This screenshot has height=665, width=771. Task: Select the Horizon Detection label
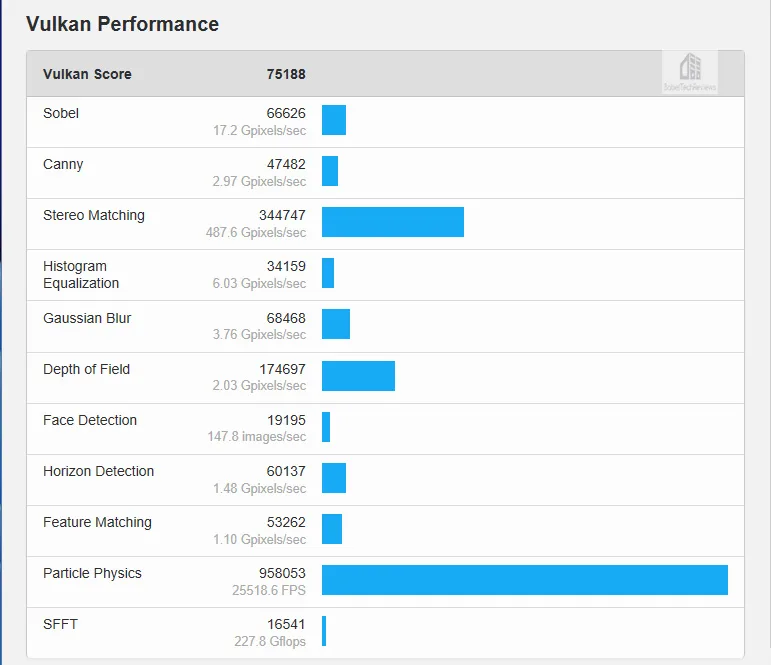pos(98,471)
